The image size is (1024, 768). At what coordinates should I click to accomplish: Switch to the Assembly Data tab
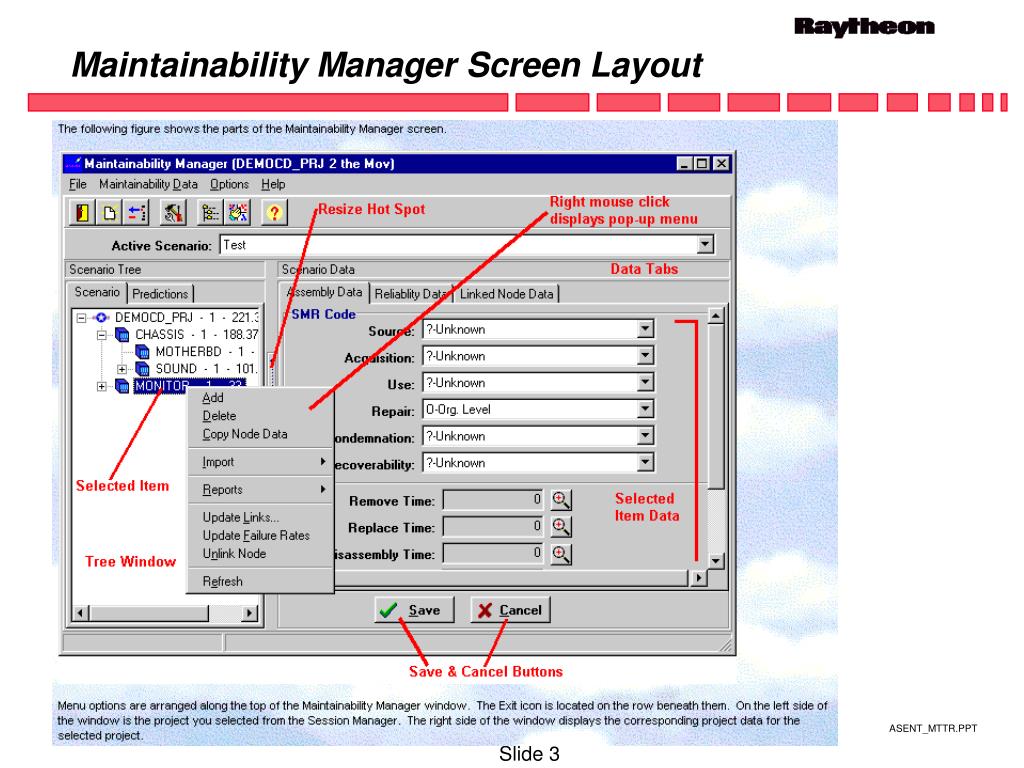(325, 292)
